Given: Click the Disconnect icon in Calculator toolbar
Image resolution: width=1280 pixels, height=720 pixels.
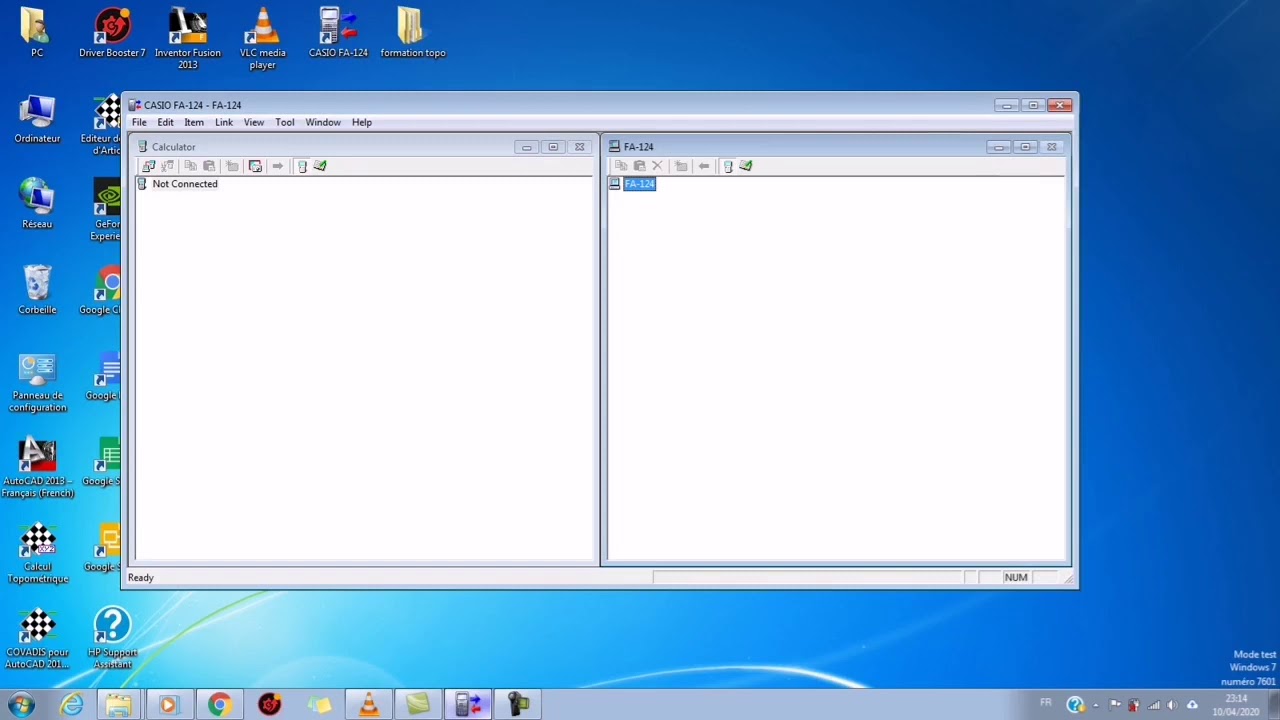Looking at the screenshot, I should coord(168,166).
